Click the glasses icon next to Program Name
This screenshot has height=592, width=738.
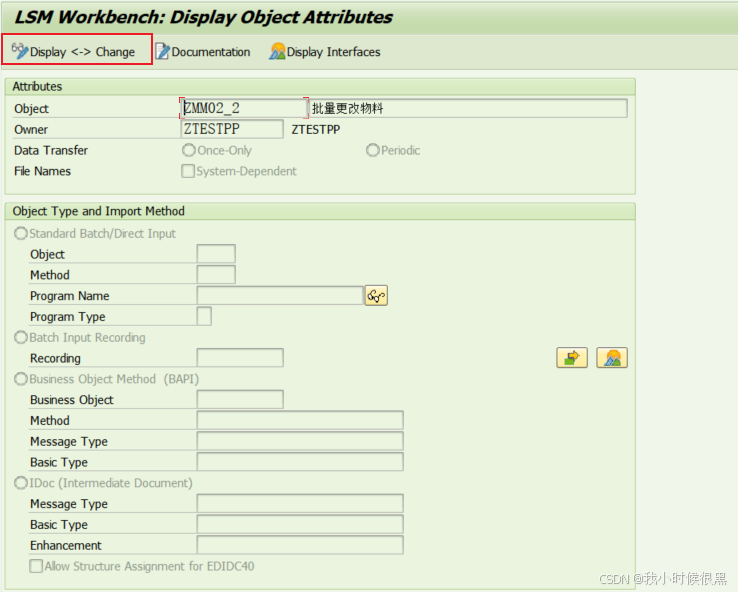(376, 296)
